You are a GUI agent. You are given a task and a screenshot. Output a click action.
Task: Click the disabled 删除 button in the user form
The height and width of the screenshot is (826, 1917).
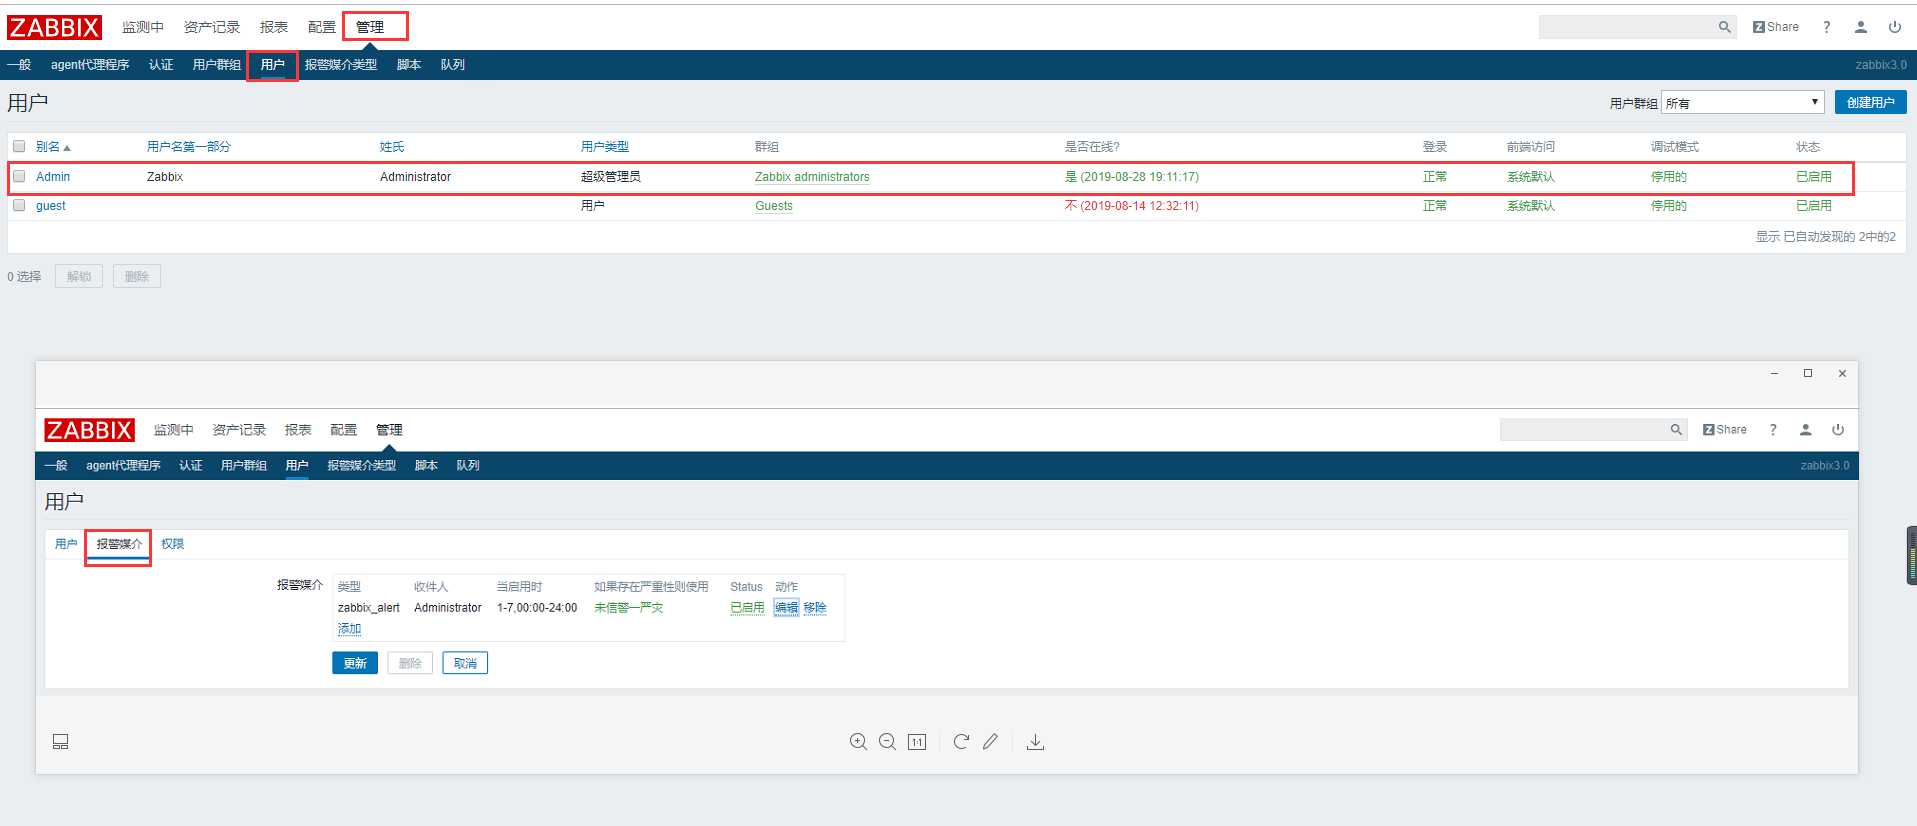[410, 663]
